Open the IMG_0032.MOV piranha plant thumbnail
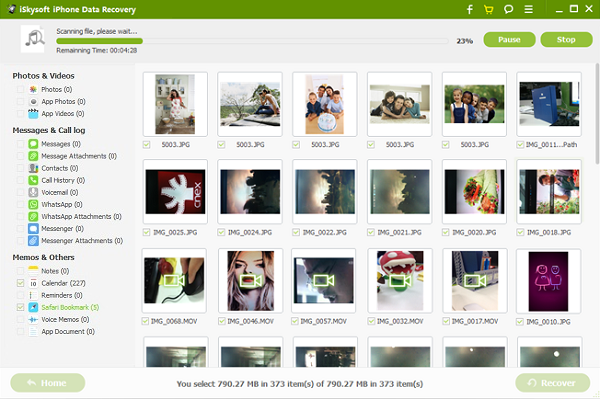This screenshot has height=399, width=600. [x=400, y=280]
